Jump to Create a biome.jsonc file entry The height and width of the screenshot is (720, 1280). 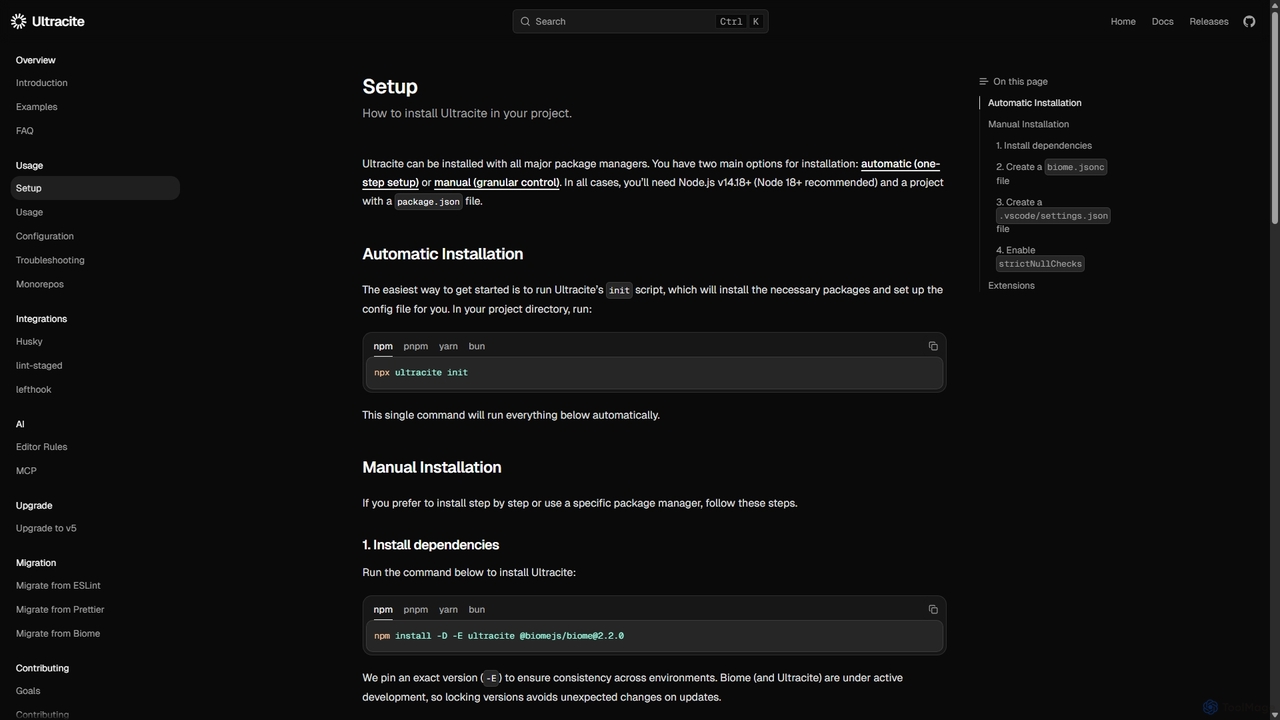(x=1051, y=173)
